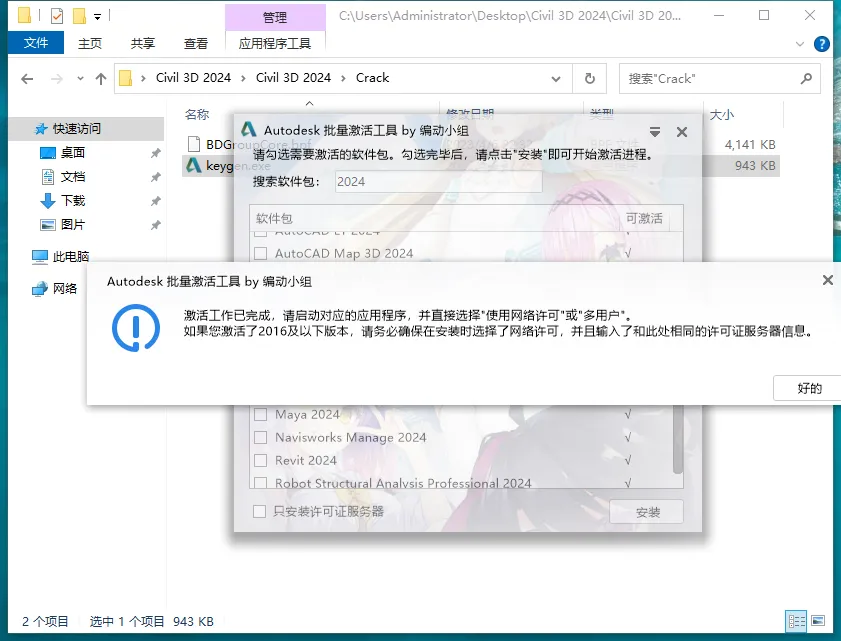Click quick access toolbar properties icon
This screenshot has width=841, height=641.
tap(57, 16)
